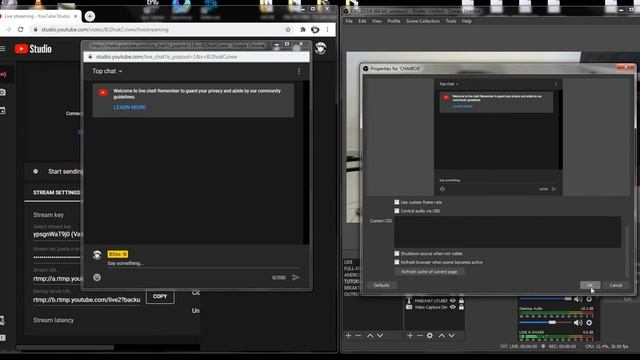The width and height of the screenshot is (640, 360).
Task: Click the send message arrow in live chat
Action: (296, 277)
